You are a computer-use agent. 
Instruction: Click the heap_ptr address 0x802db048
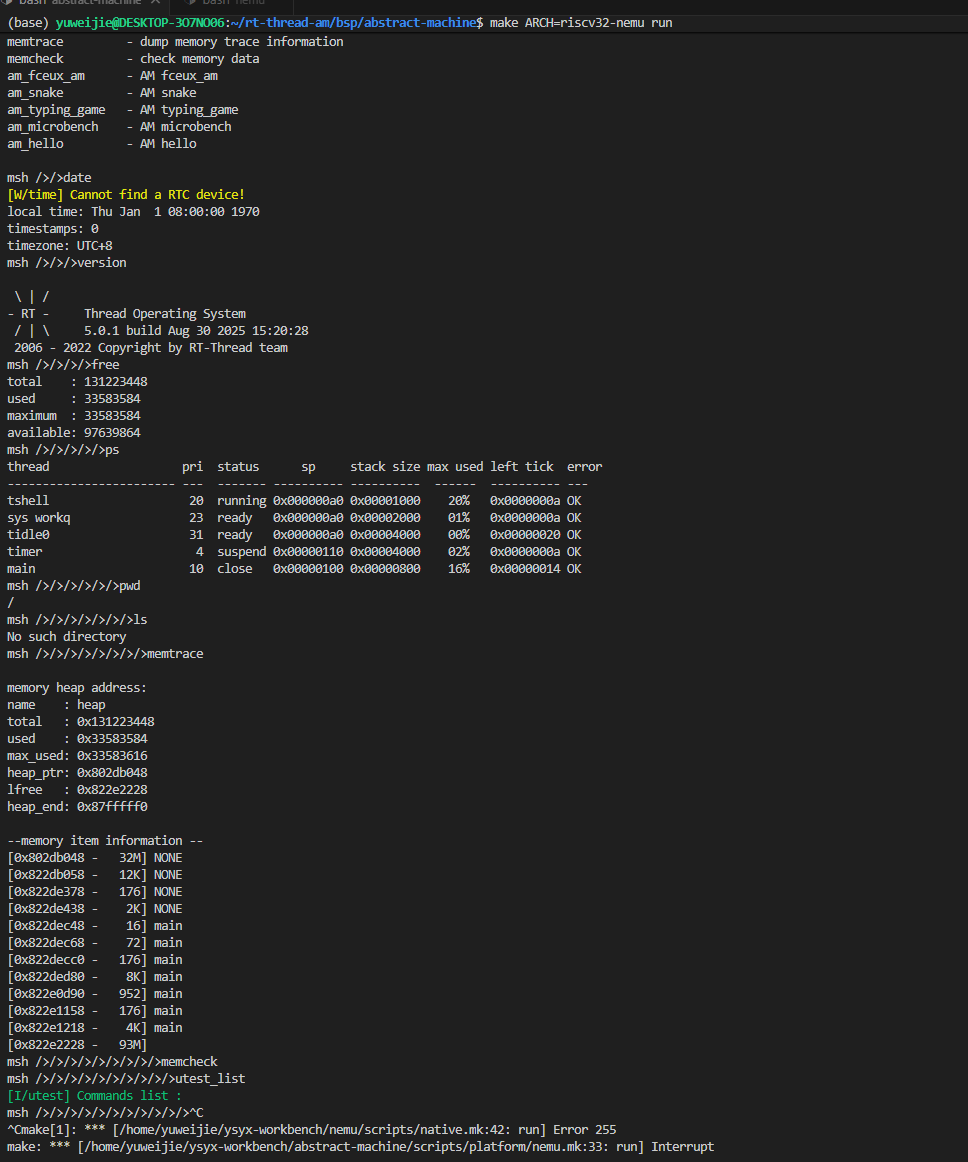pyautogui.click(x=112, y=772)
